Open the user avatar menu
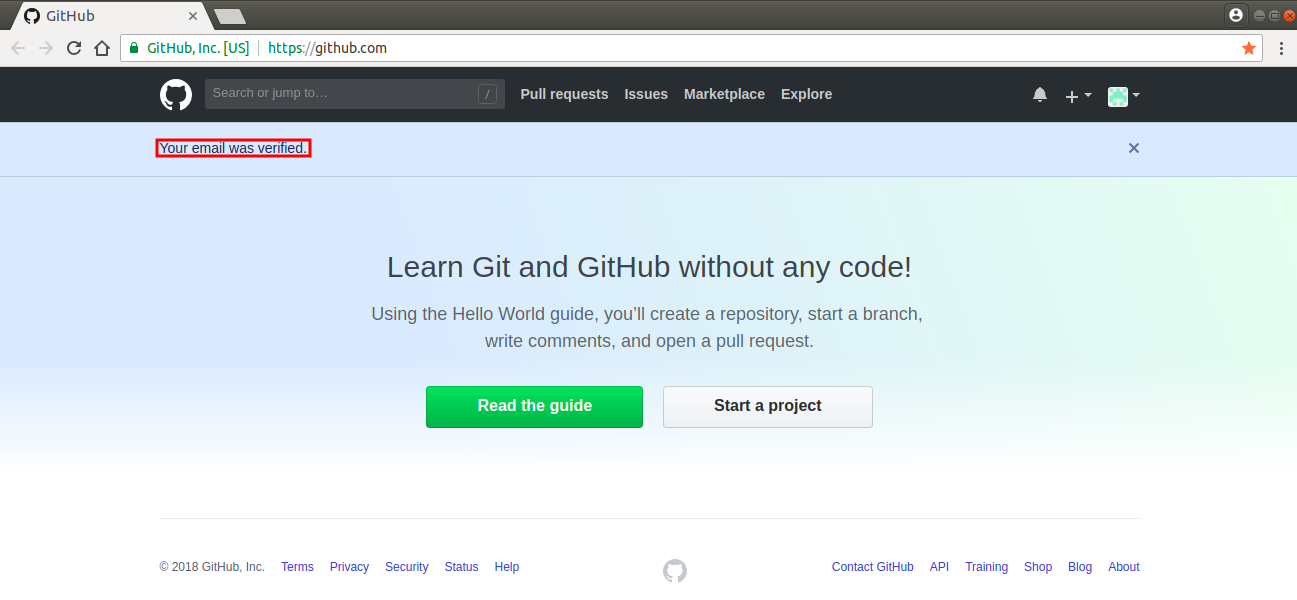 [x=1123, y=96]
